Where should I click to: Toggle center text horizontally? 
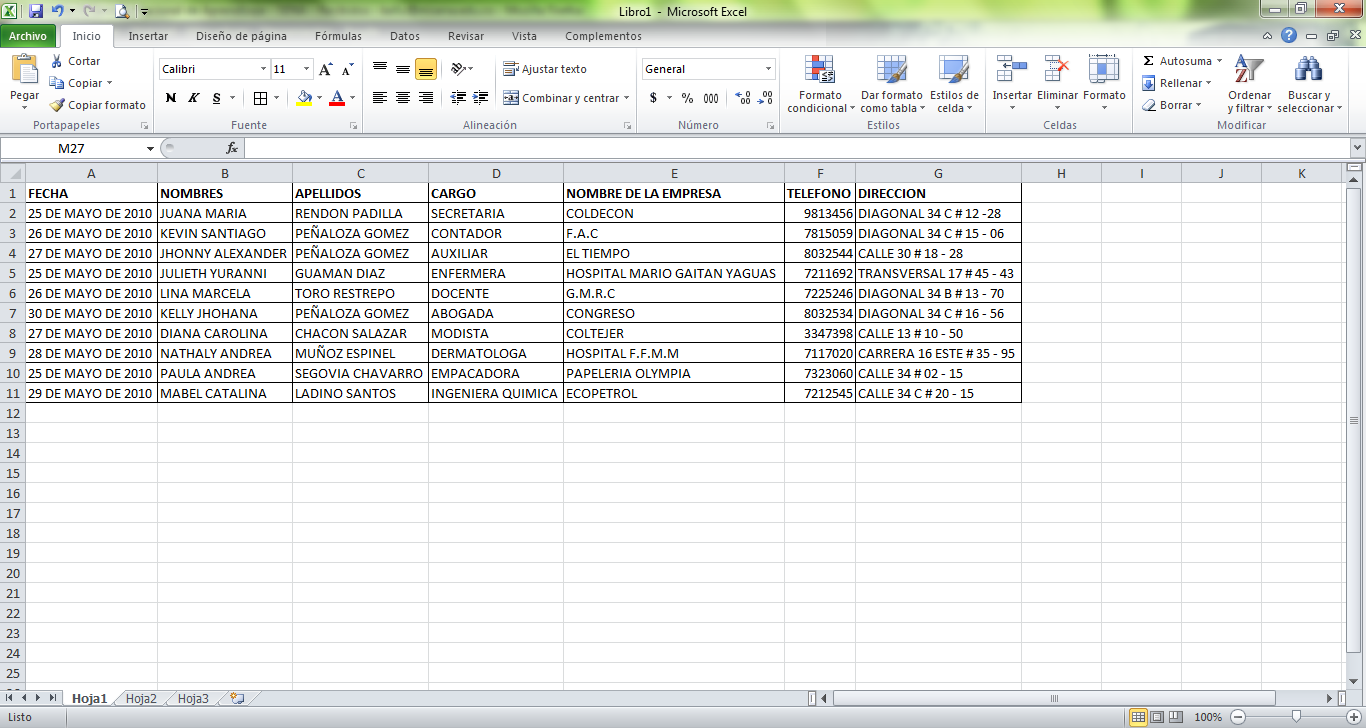click(x=403, y=98)
